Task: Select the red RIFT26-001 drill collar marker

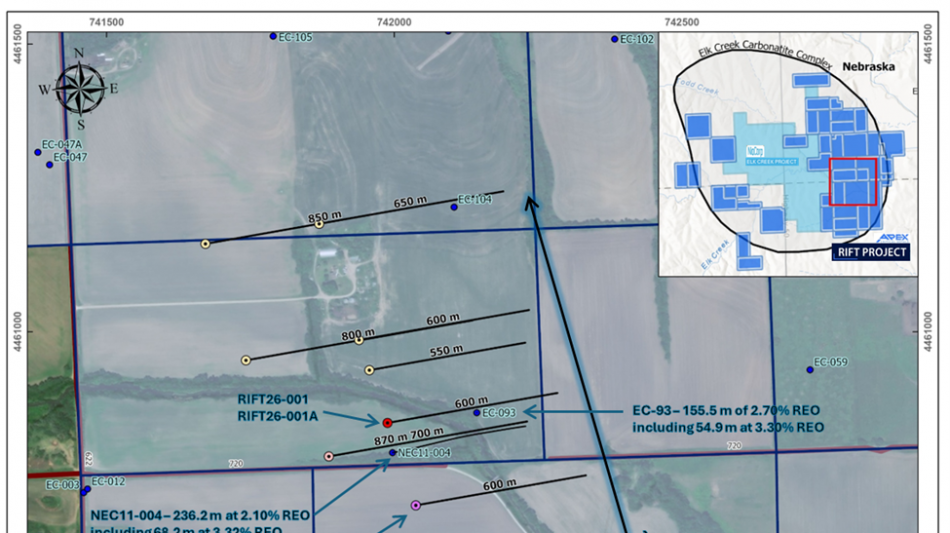Action: [387, 422]
